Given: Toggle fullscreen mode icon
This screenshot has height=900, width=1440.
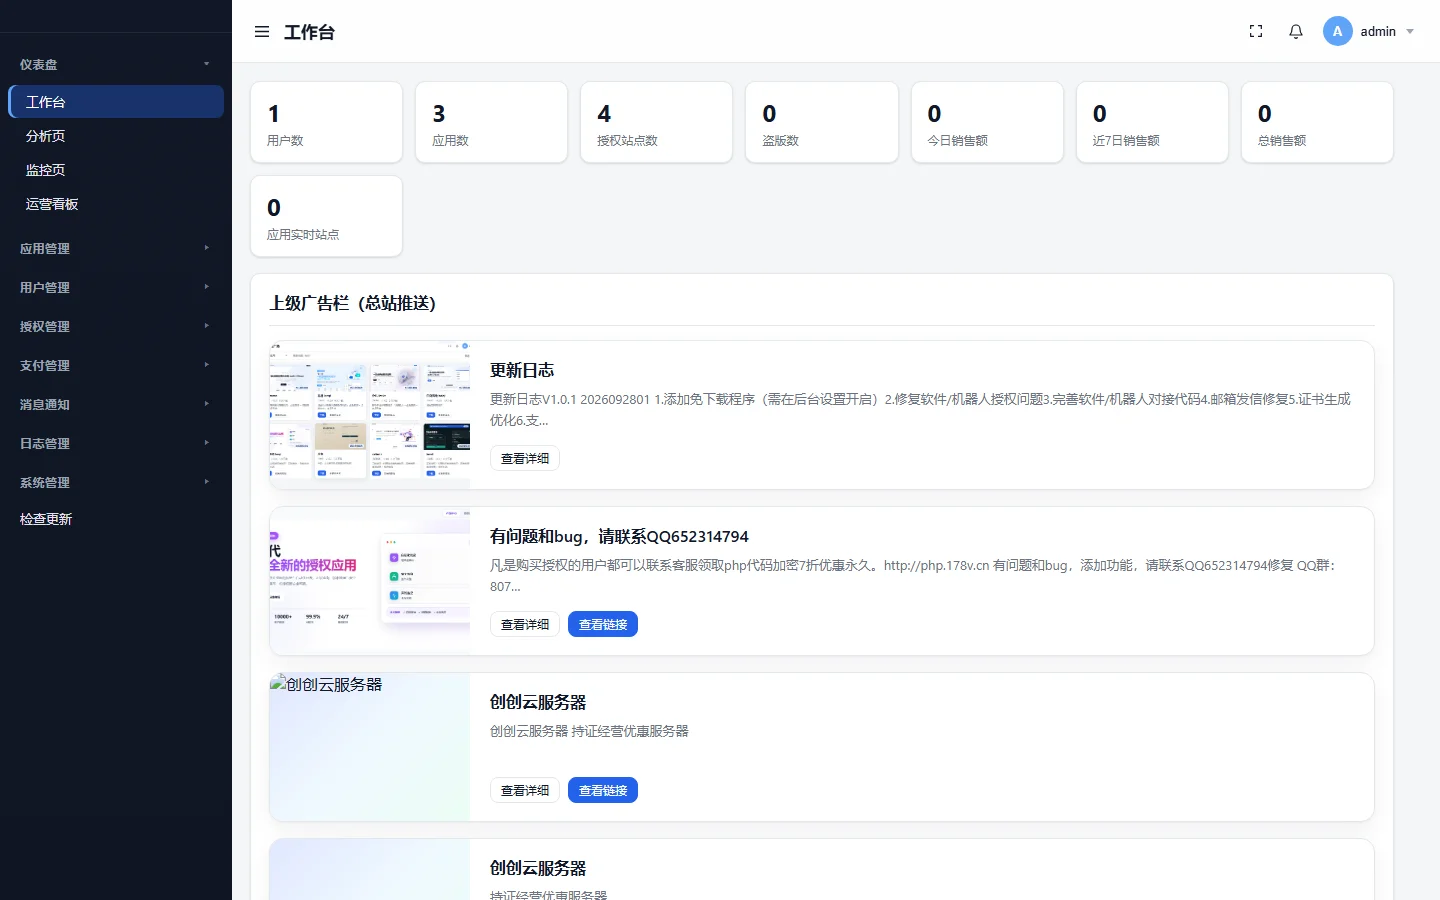Looking at the screenshot, I should pyautogui.click(x=1256, y=32).
